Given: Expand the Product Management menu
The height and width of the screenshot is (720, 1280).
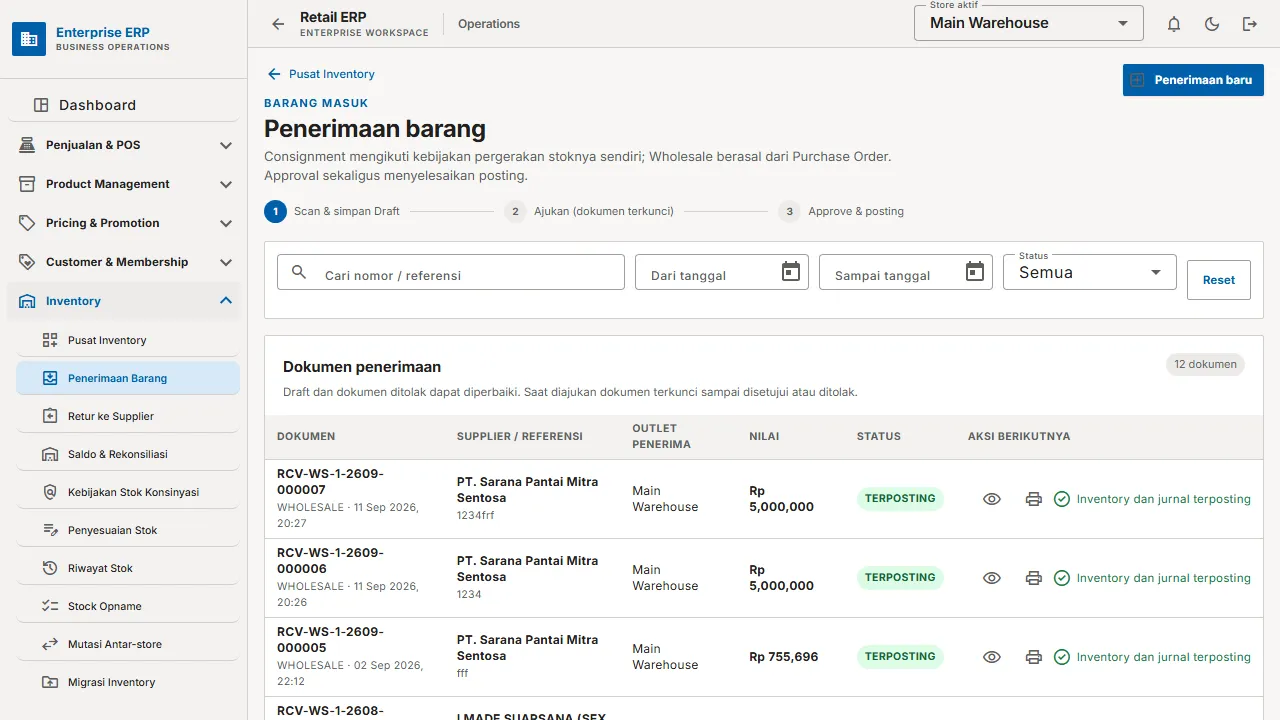Looking at the screenshot, I should click(x=124, y=184).
